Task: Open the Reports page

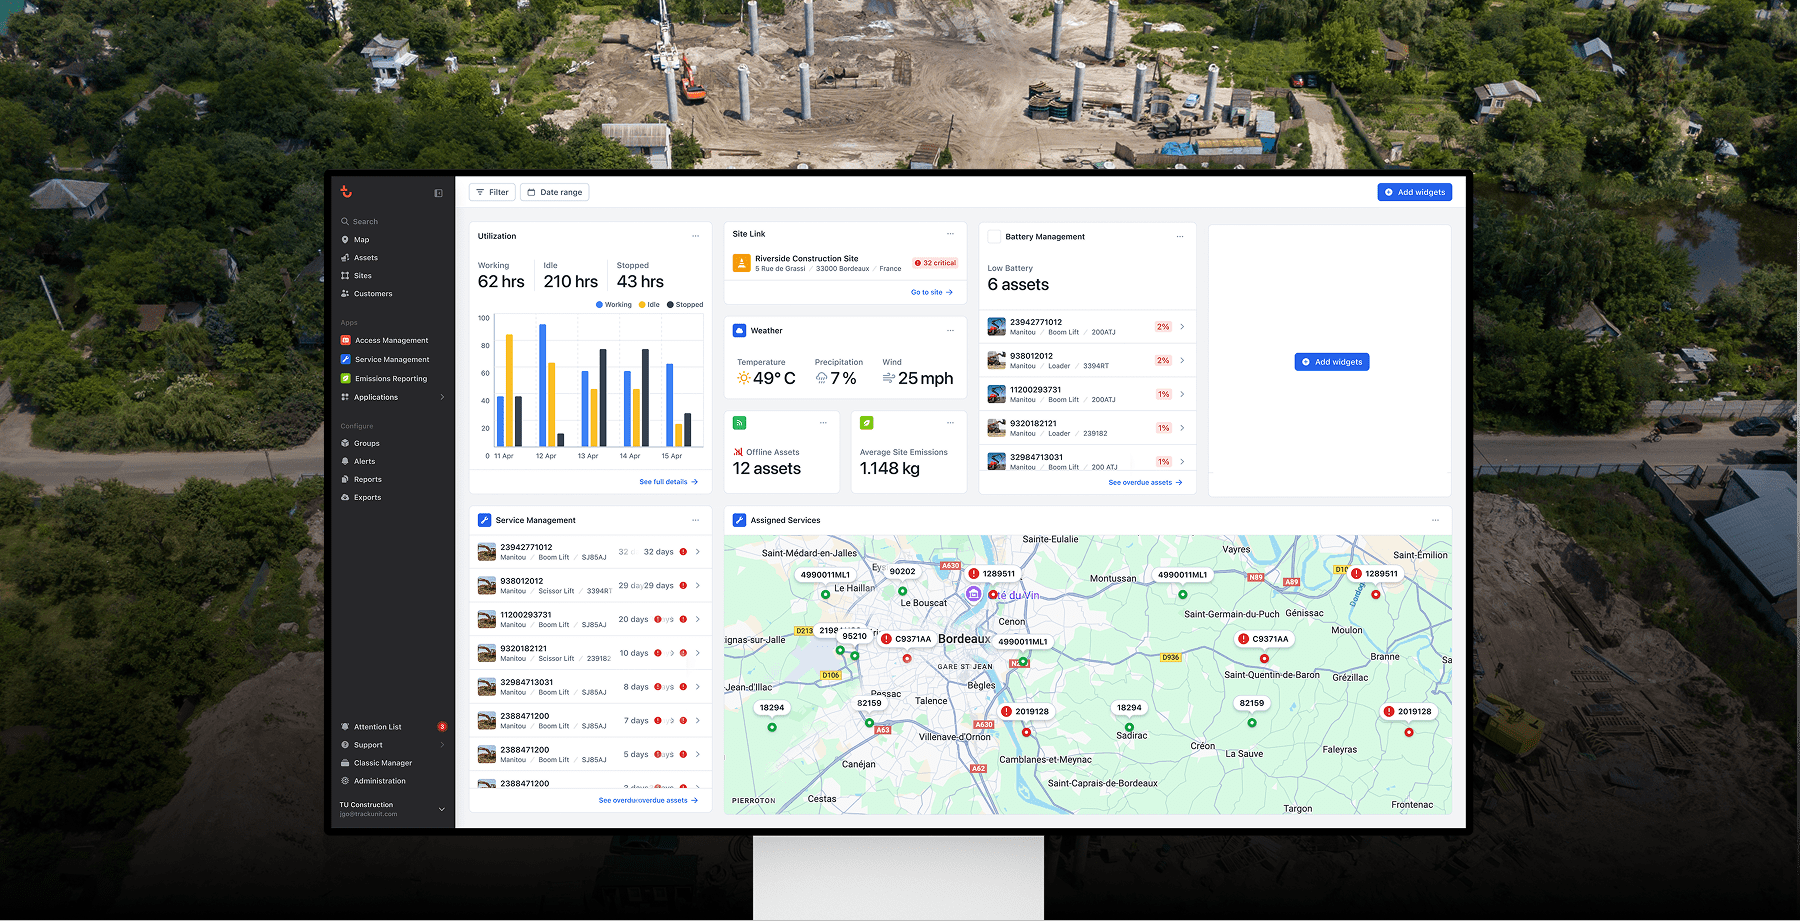Action: [x=362, y=479]
